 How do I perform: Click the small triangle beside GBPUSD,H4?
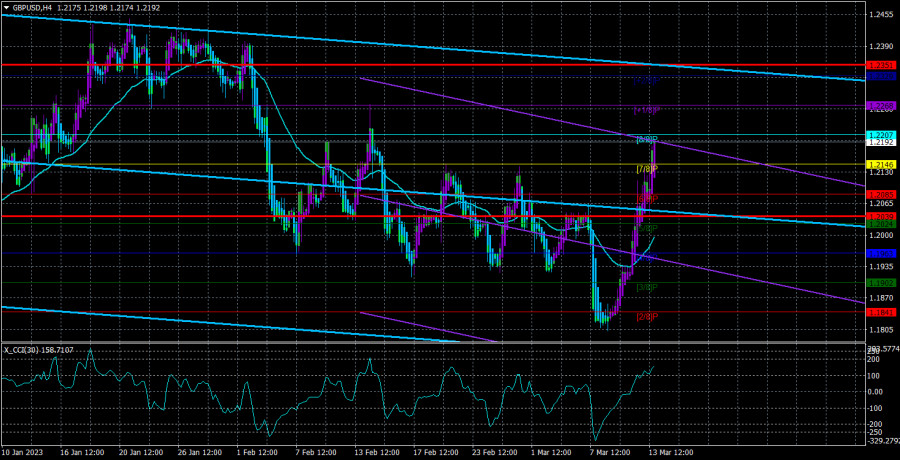point(6,8)
